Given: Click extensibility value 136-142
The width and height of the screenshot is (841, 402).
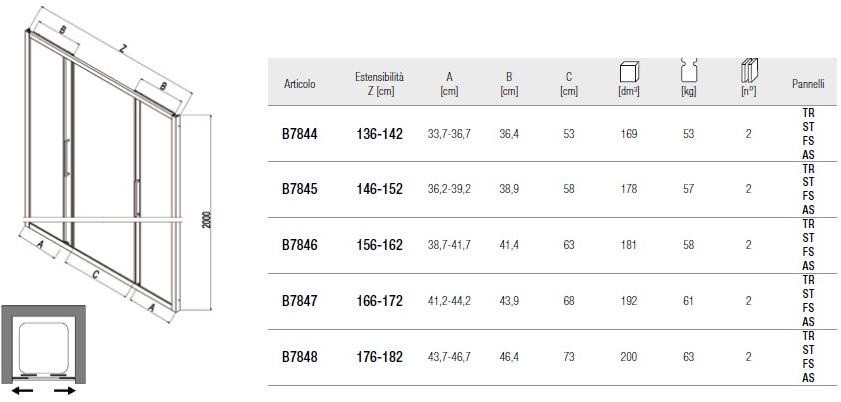Looking at the screenshot, I should (x=379, y=134).
